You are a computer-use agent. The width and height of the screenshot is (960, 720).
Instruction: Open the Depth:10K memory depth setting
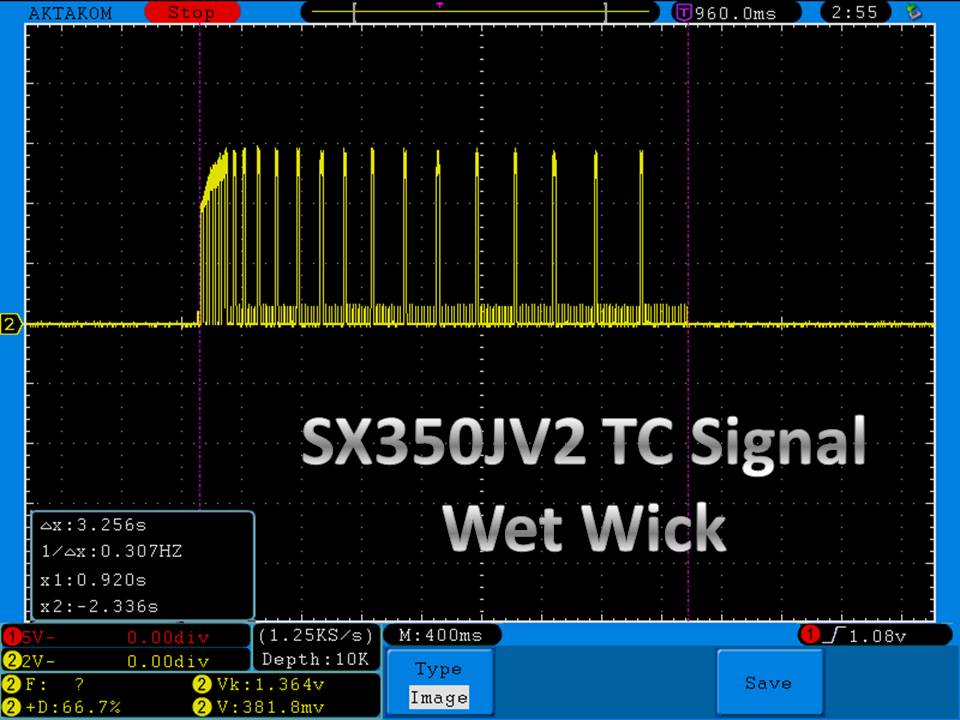(x=315, y=659)
